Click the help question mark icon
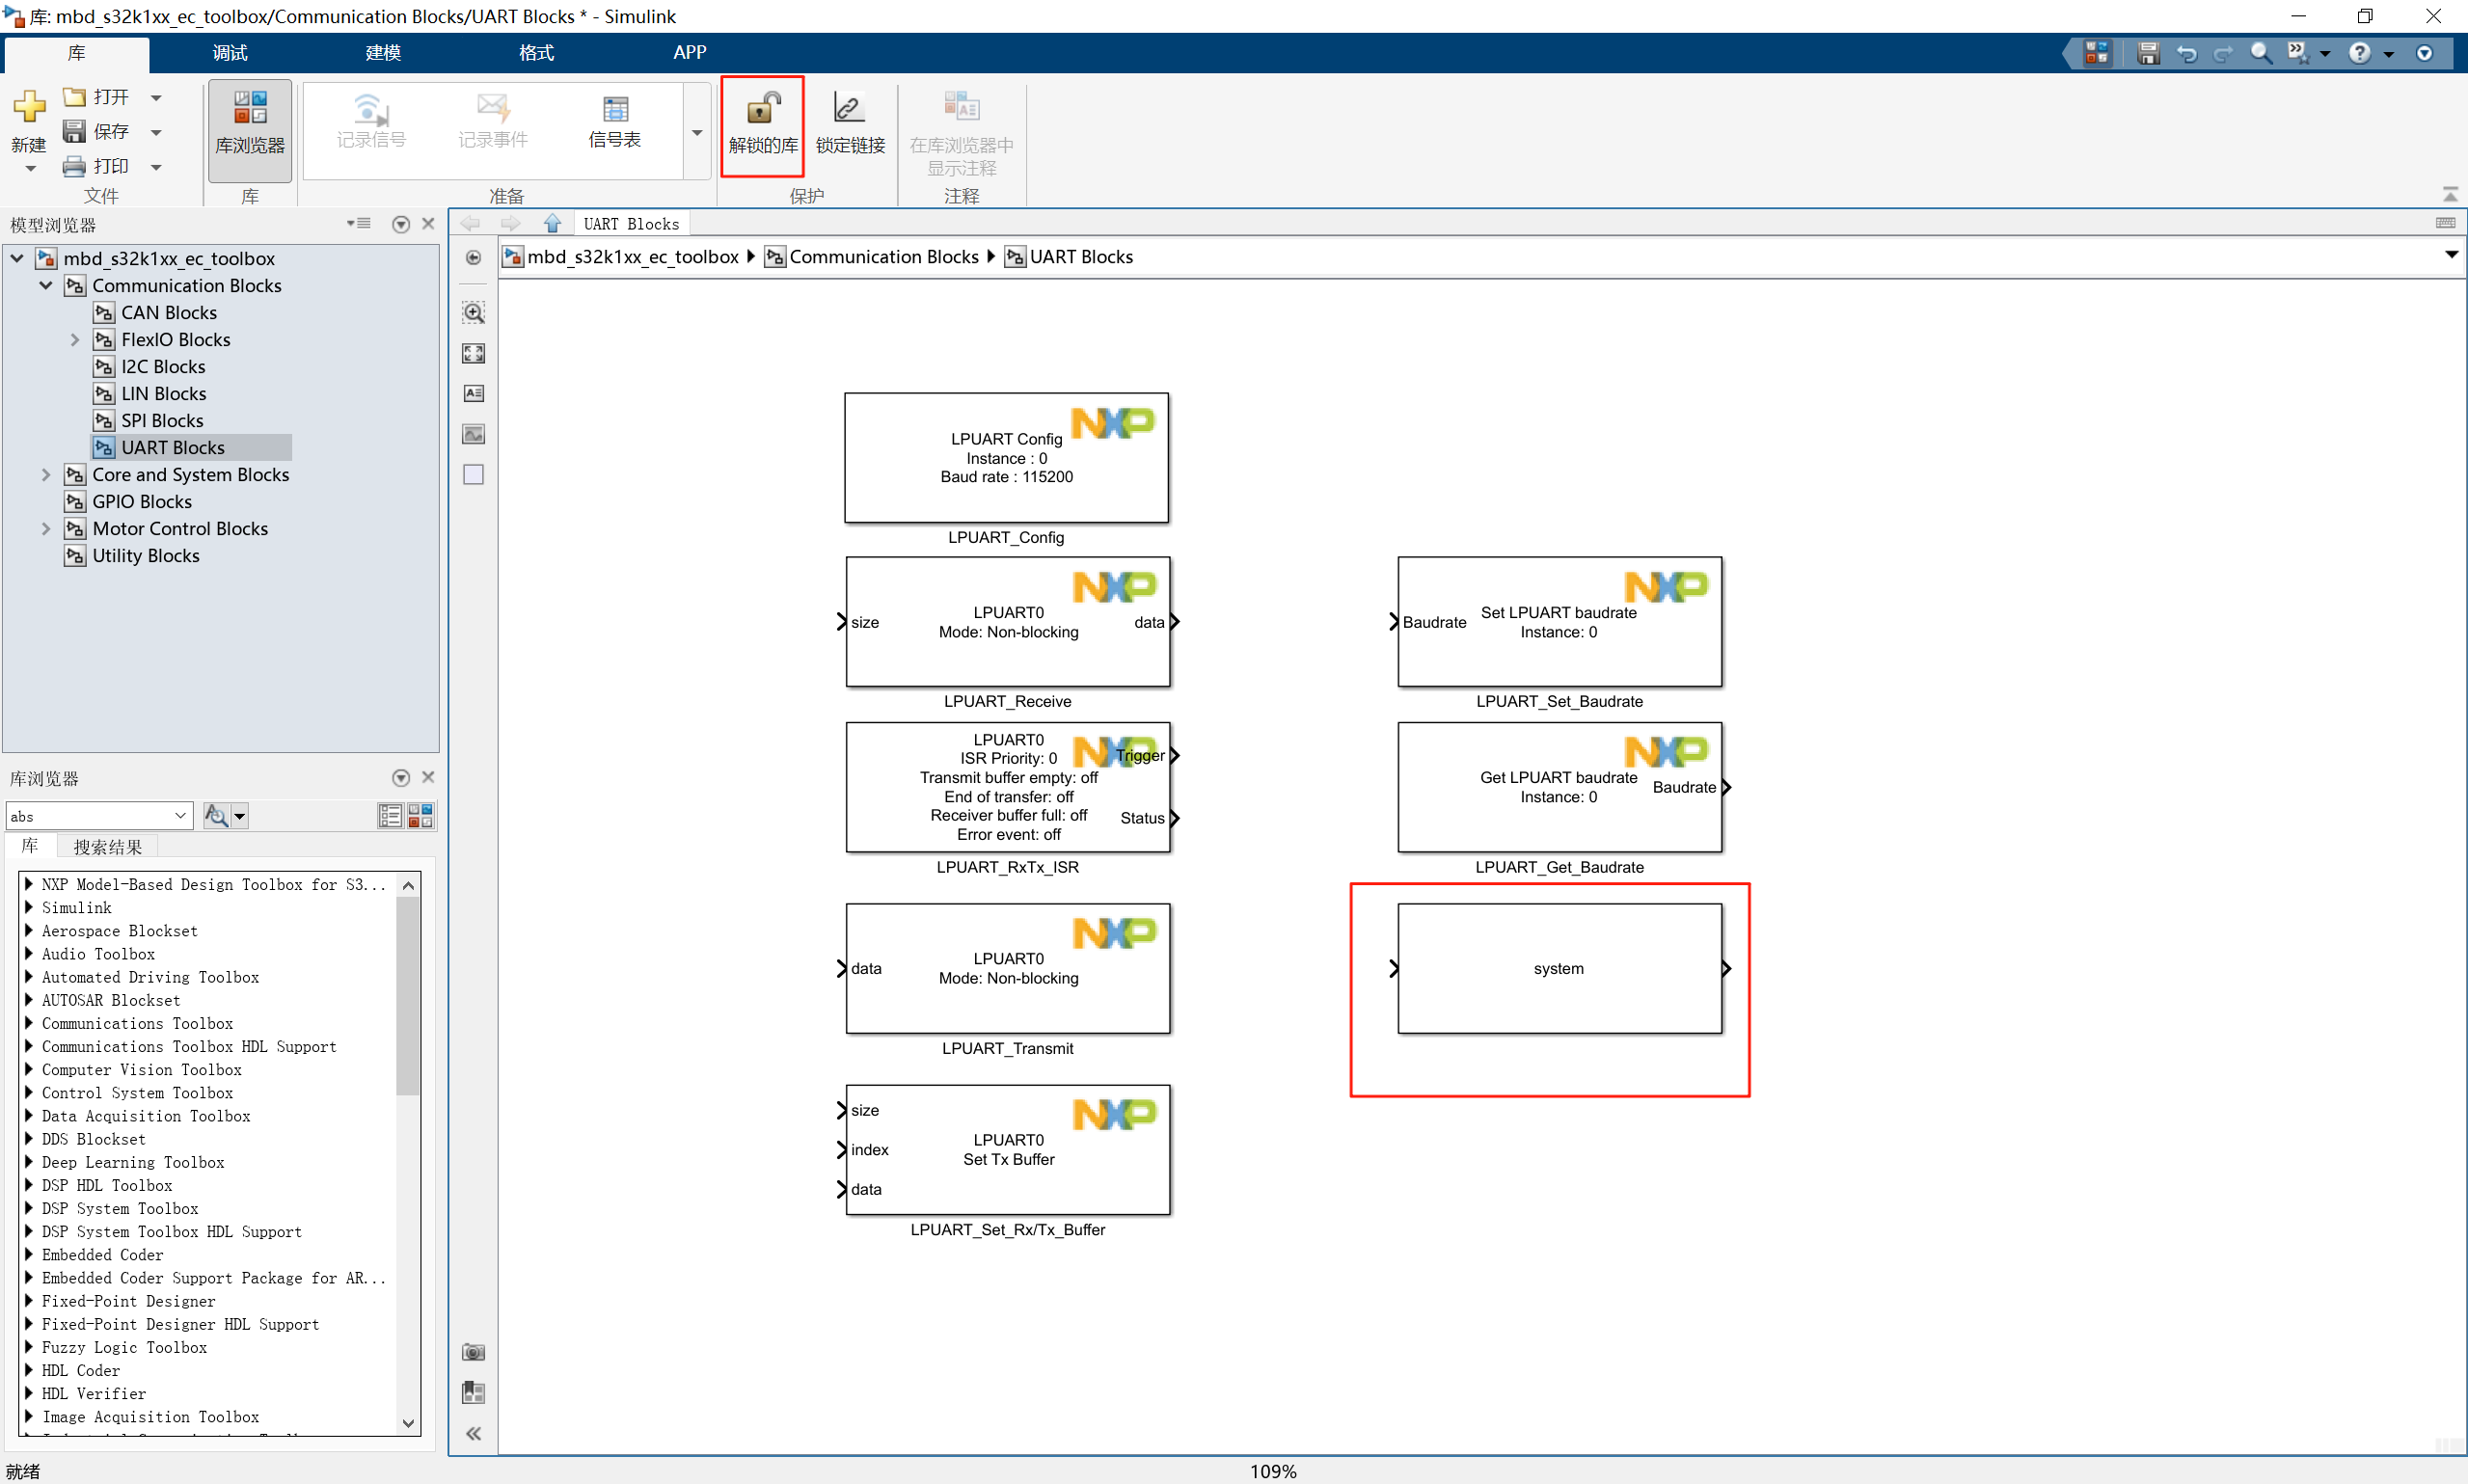The height and width of the screenshot is (1484, 2468). click(x=2359, y=53)
